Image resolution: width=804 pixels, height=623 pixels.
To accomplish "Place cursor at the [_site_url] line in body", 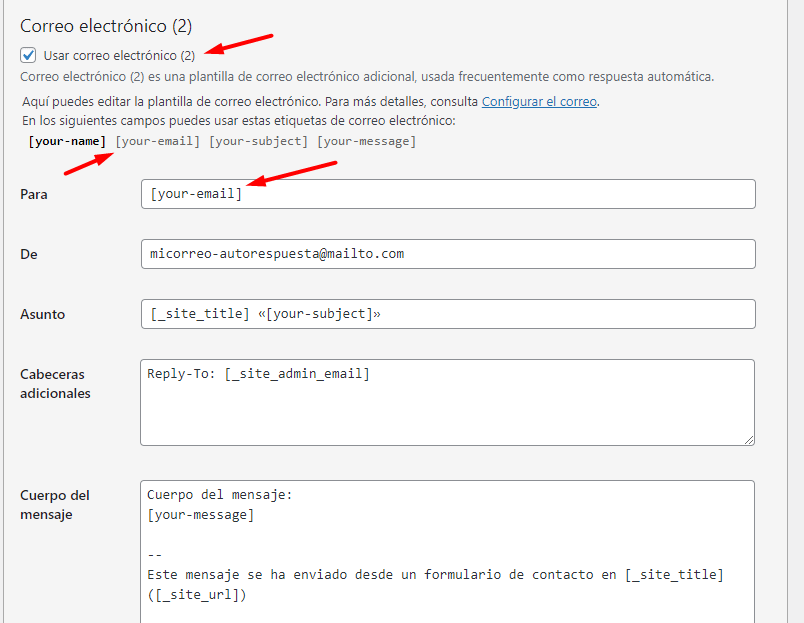I will (197, 595).
